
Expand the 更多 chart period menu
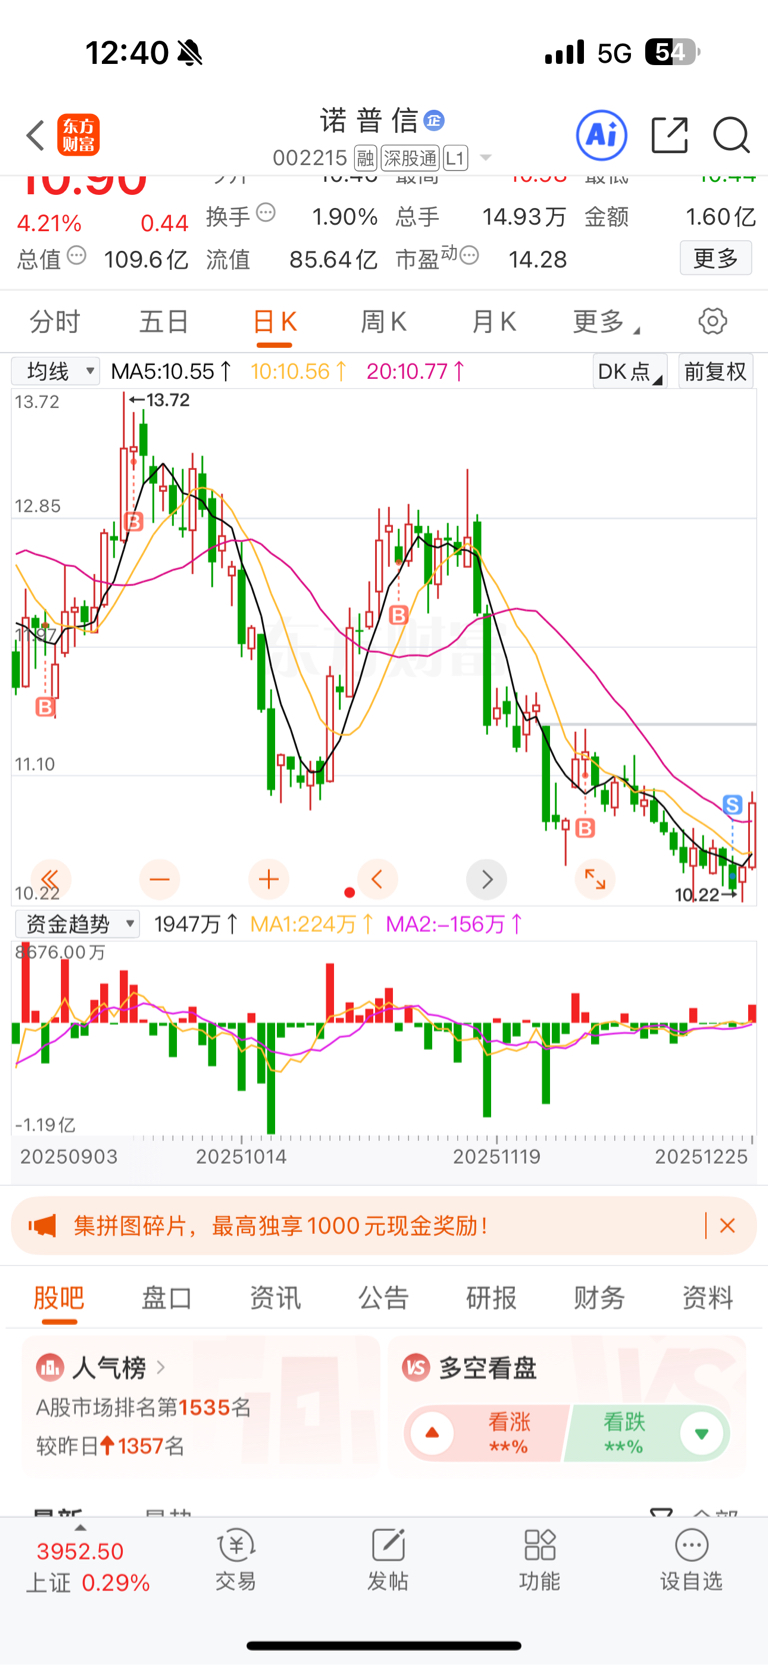pos(606,322)
